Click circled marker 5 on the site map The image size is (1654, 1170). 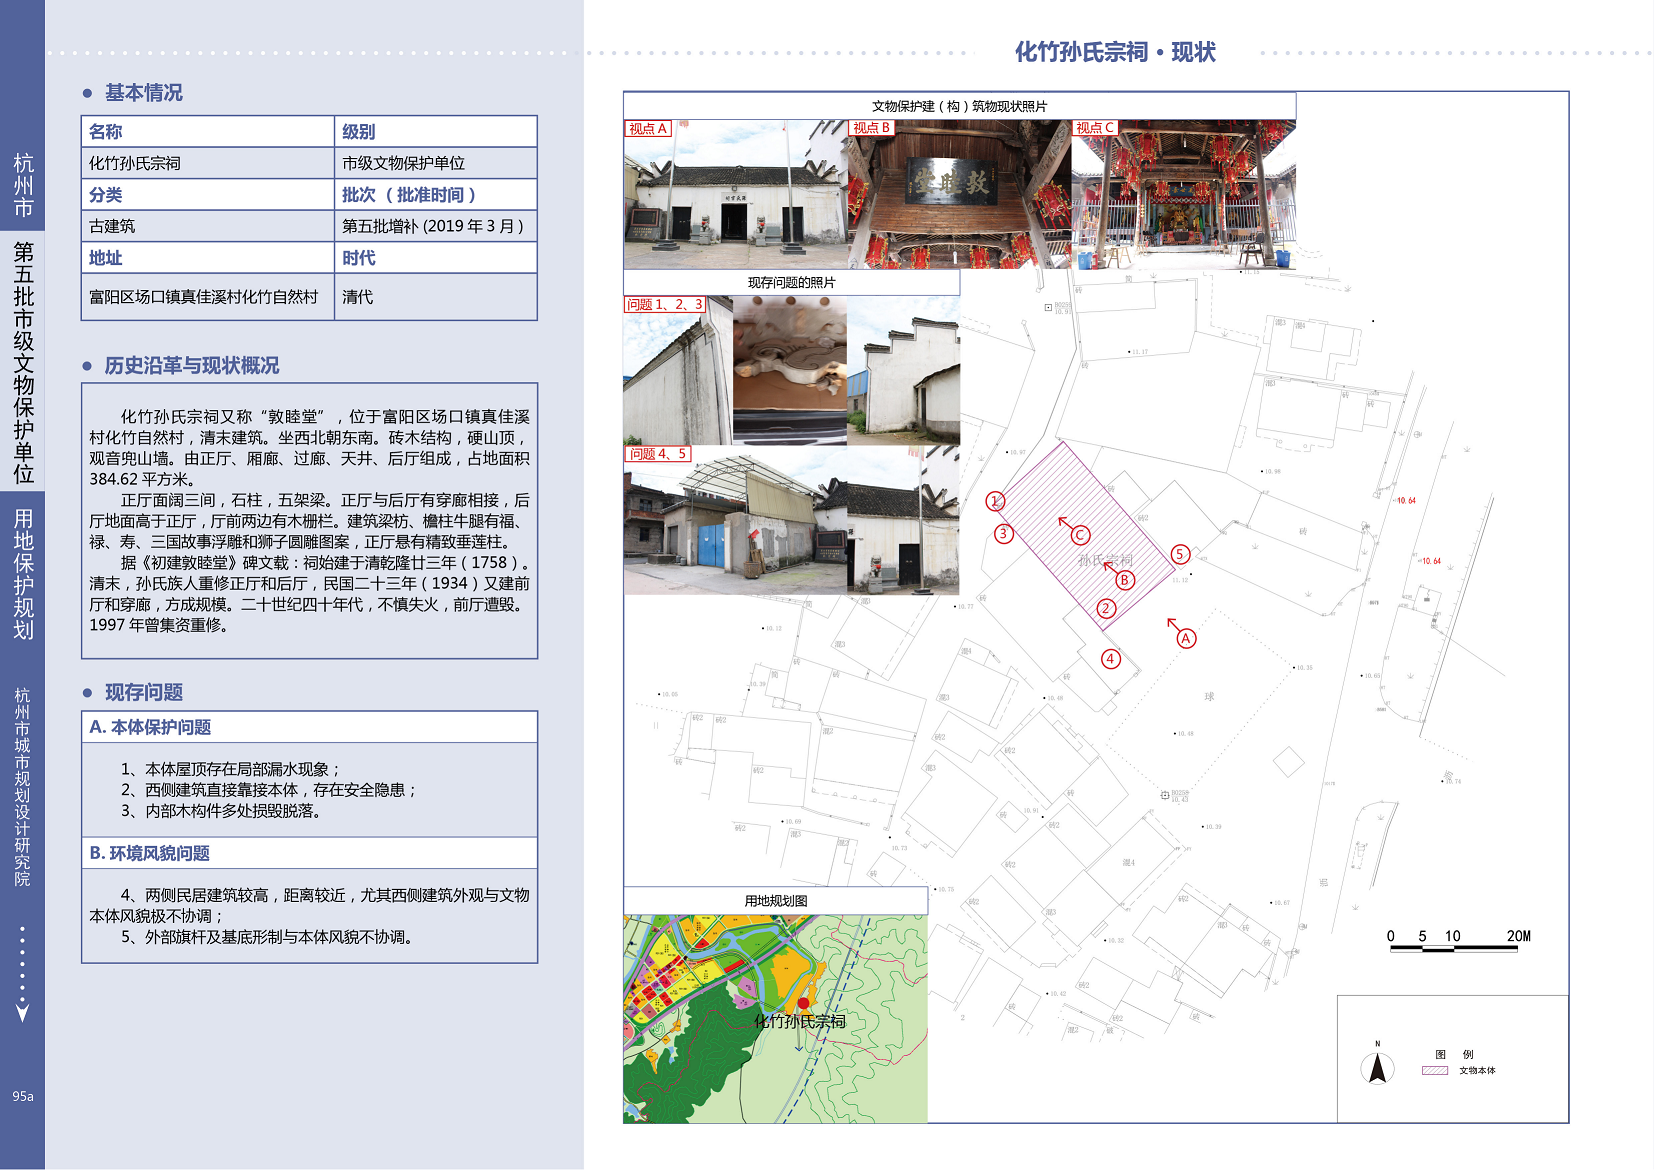tap(1180, 554)
